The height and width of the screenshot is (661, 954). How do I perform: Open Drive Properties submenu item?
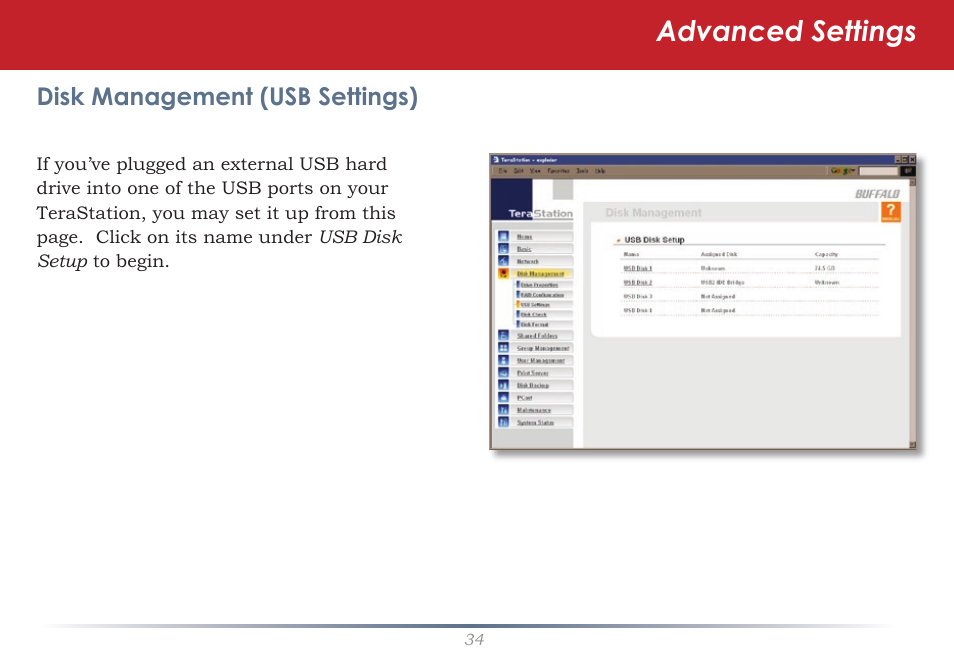(539, 285)
